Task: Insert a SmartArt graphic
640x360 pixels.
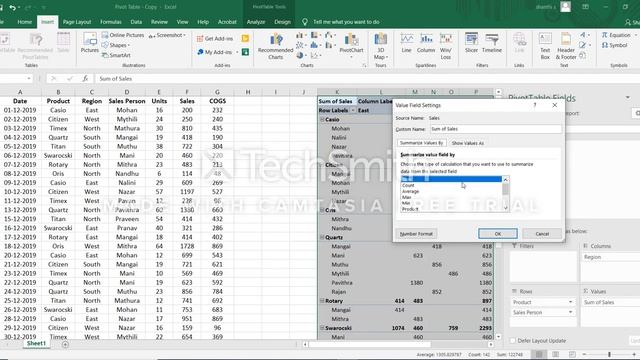Action: 116,55
